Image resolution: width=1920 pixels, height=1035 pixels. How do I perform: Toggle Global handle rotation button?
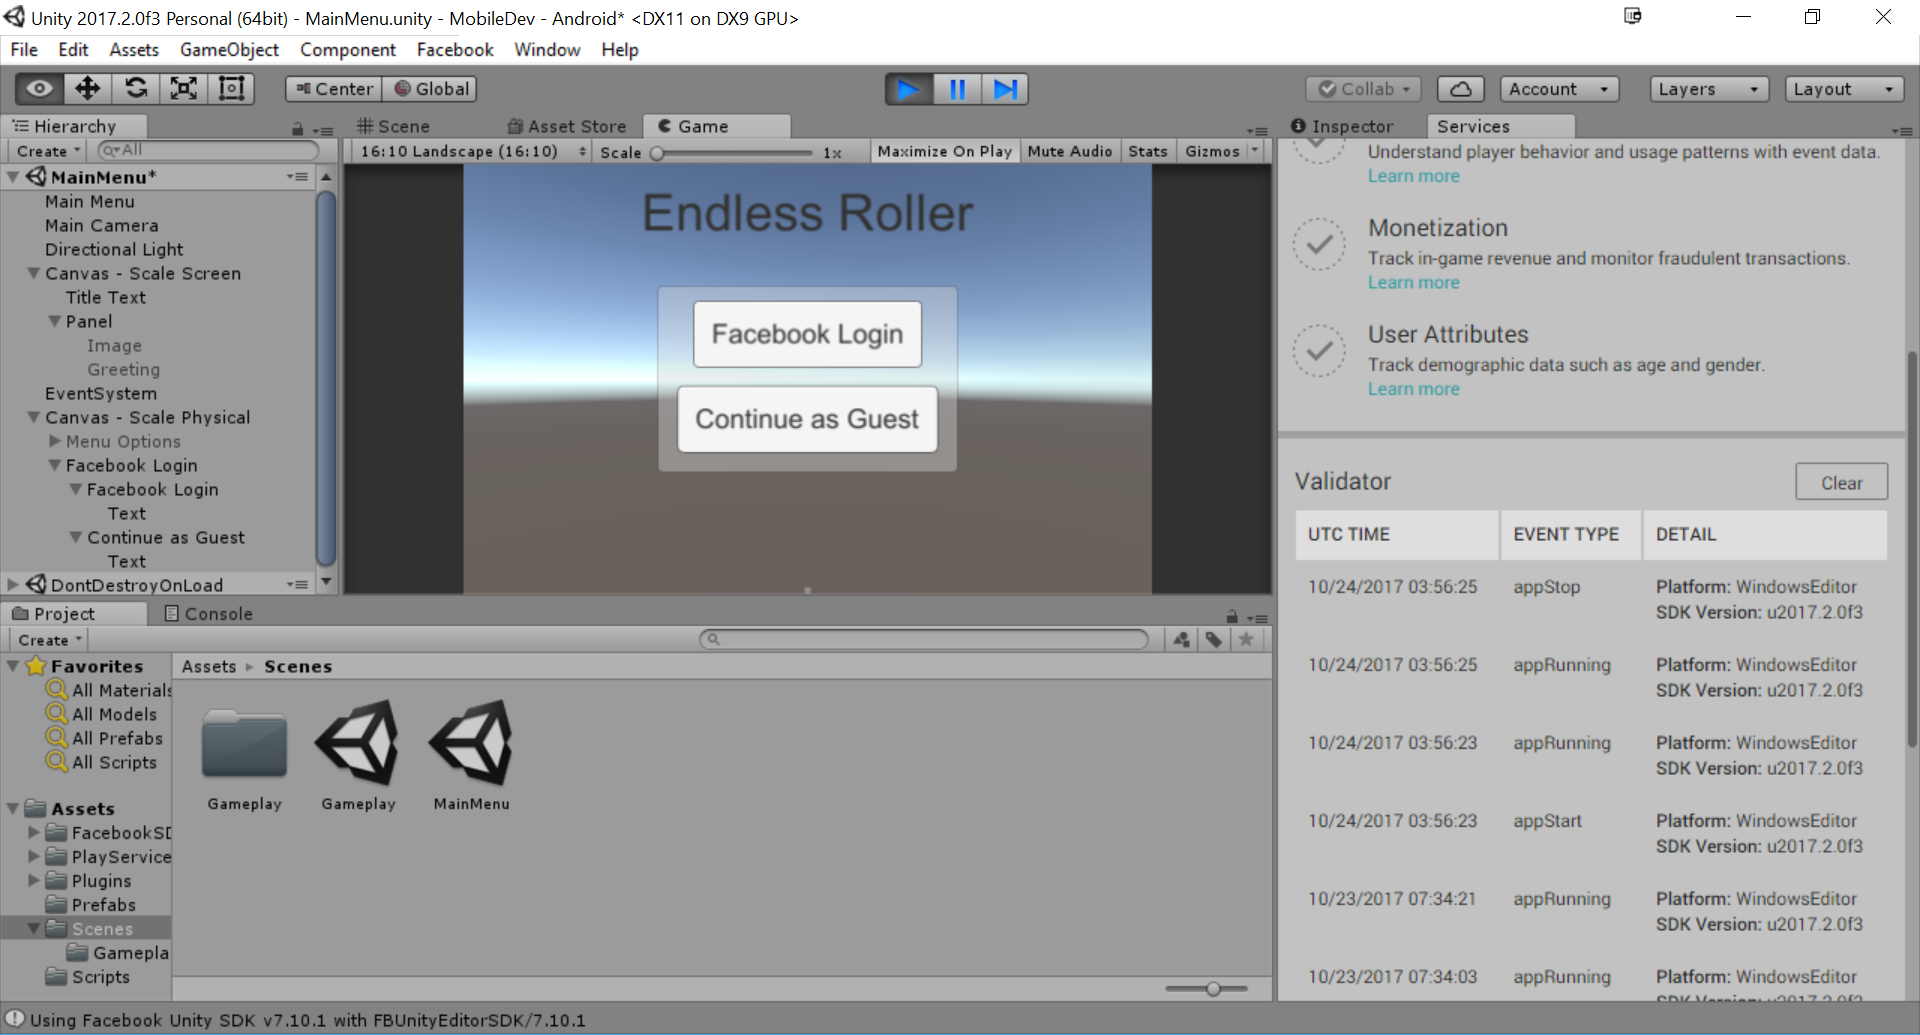point(430,89)
